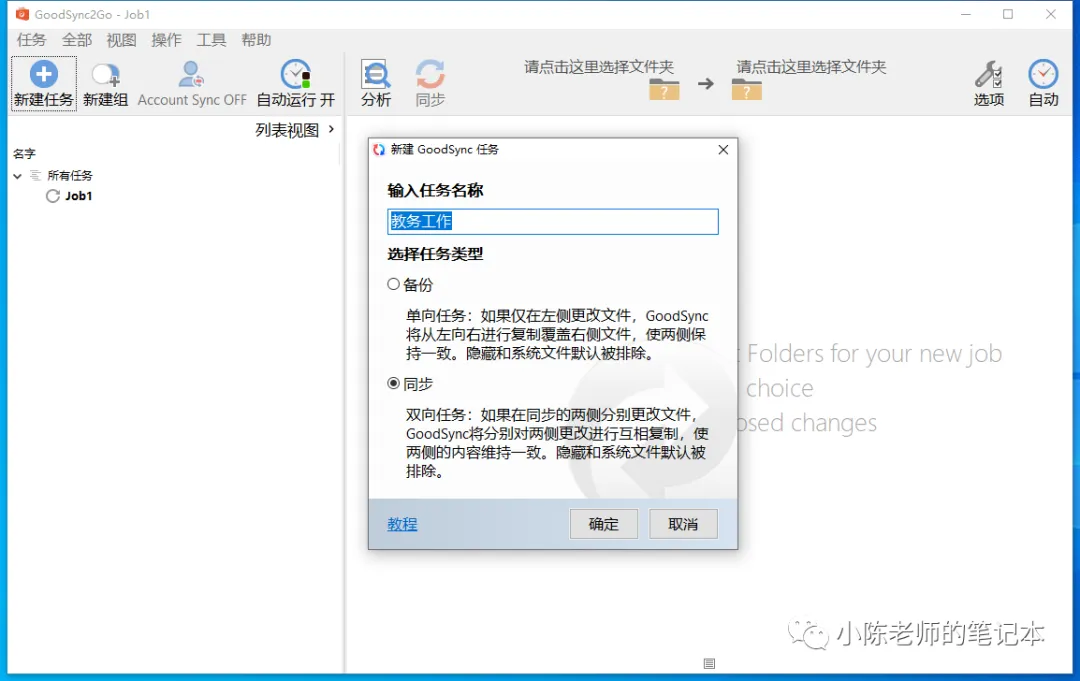
Task: Click the Analyze (分析) icon
Action: (376, 74)
